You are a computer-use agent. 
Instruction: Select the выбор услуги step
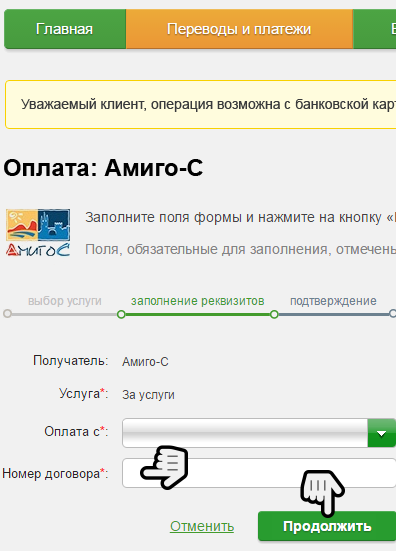pyautogui.click(x=65, y=301)
